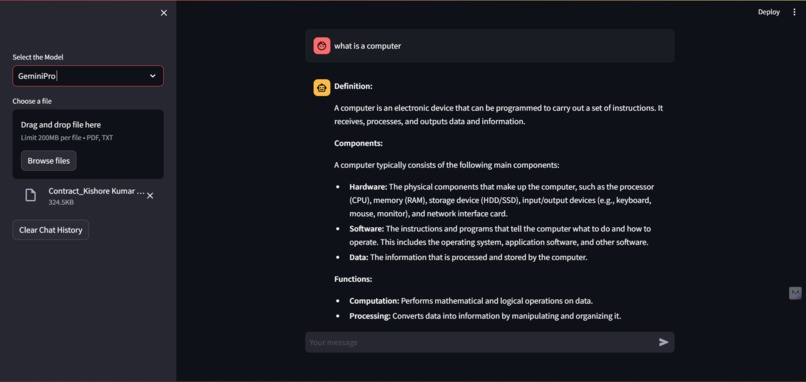806x382 pixels.
Task: Open the three-dot main menu
Action: coord(794,12)
